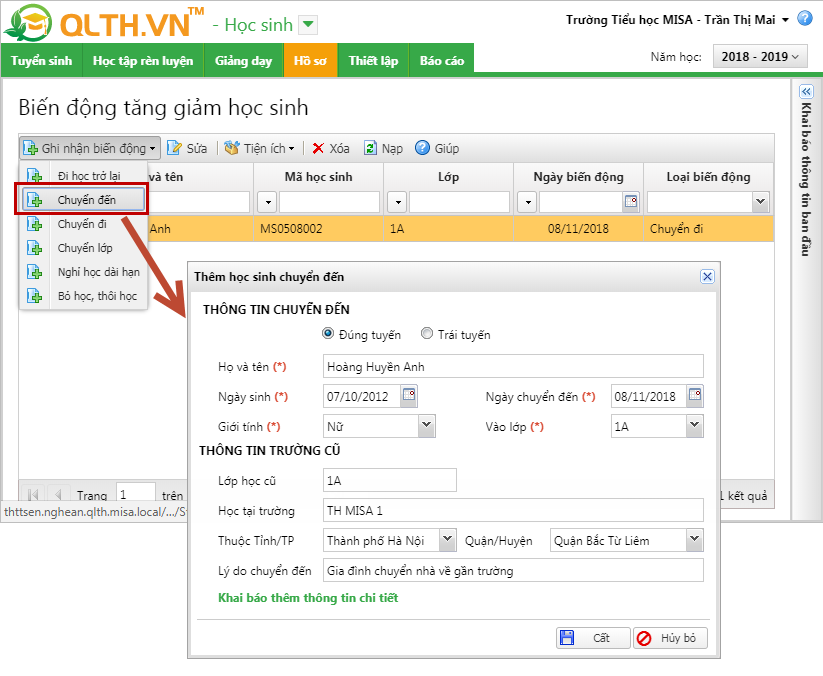Image resolution: width=823 pixels, height=676 pixels.
Task: Click the Xóa red X delete icon
Action: pyautogui.click(x=318, y=149)
